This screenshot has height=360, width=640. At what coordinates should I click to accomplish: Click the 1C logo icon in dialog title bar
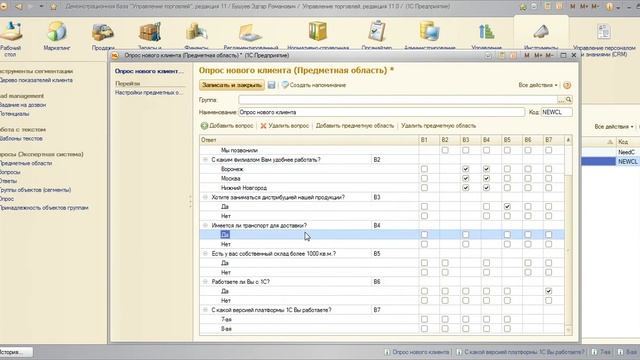116,56
